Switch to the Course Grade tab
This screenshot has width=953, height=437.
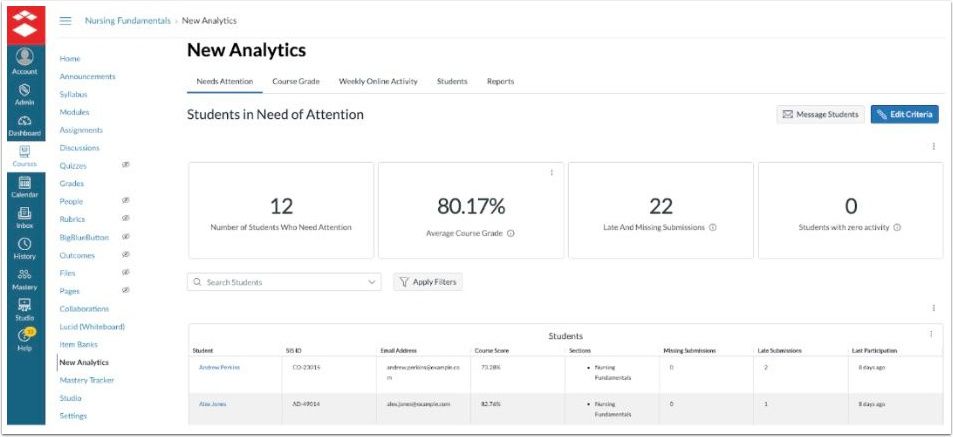click(x=295, y=81)
